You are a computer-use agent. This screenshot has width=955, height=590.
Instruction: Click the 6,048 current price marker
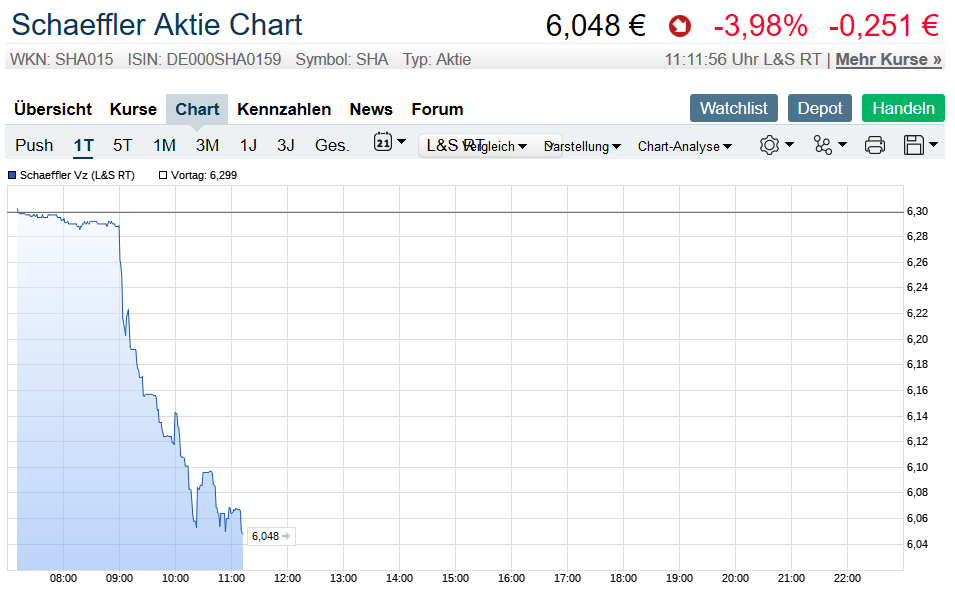coord(266,536)
